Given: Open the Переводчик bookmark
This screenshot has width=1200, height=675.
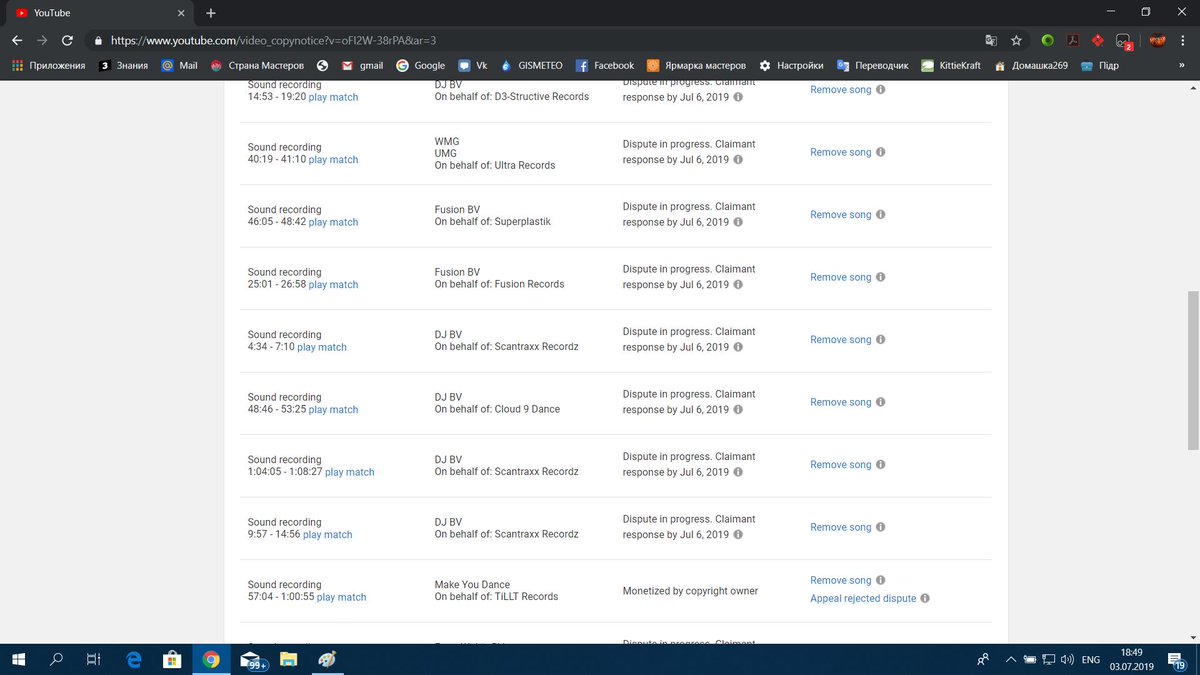Looking at the screenshot, I should pyautogui.click(x=873, y=65).
